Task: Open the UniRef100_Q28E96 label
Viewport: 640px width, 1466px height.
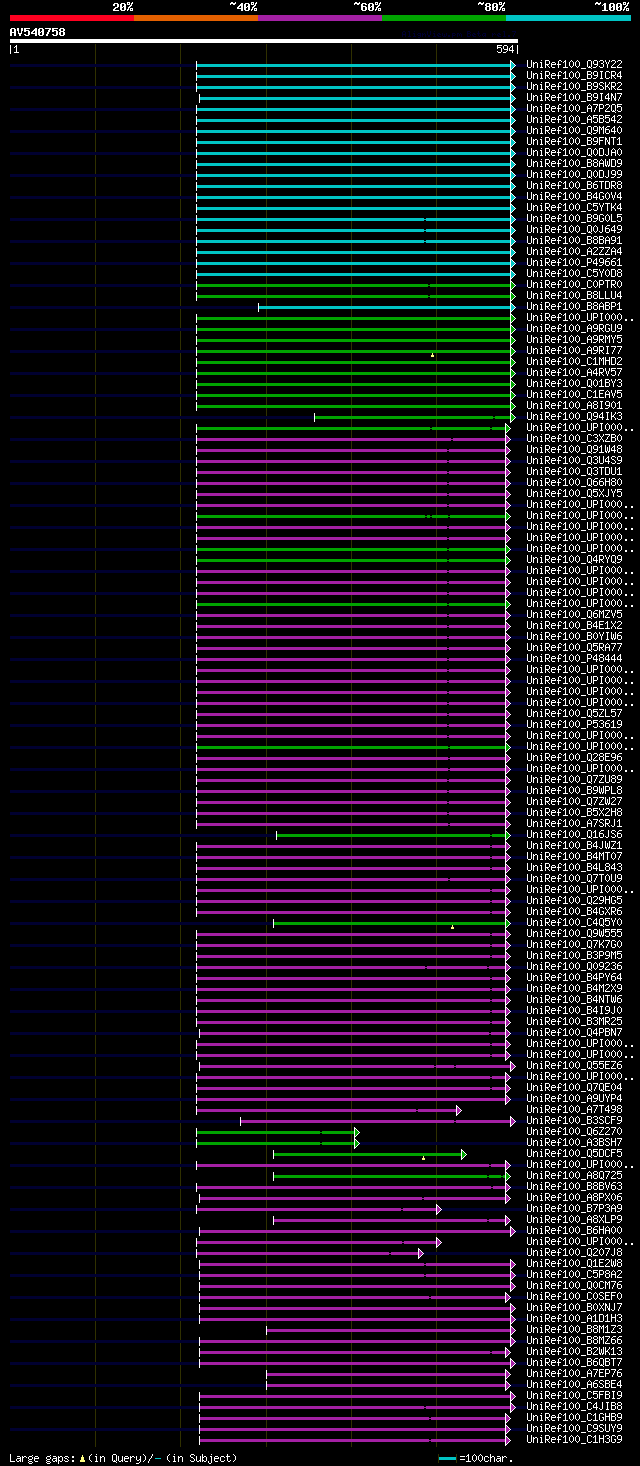Action: (574, 758)
